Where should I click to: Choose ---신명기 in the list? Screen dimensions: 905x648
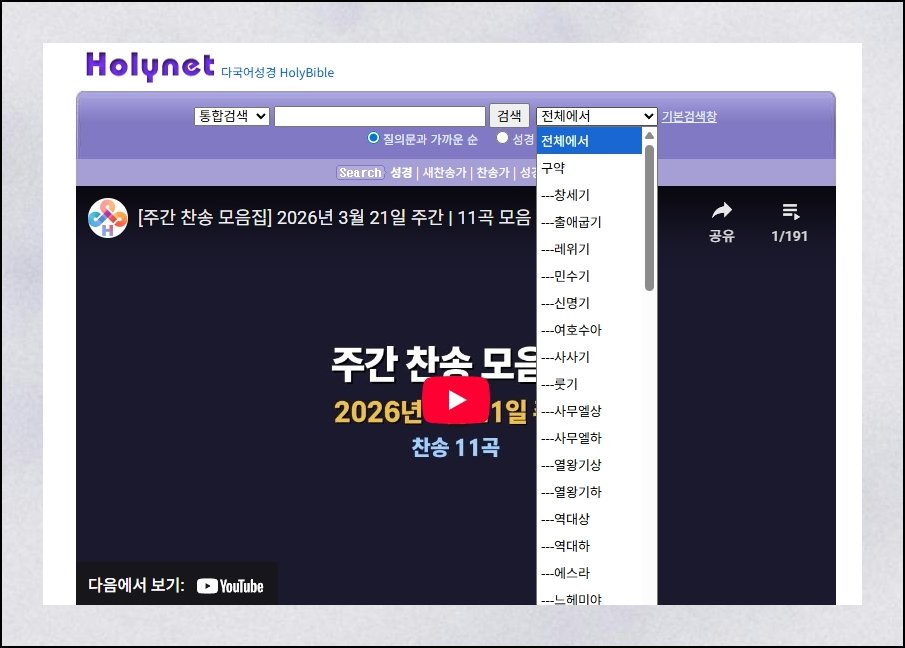point(589,303)
